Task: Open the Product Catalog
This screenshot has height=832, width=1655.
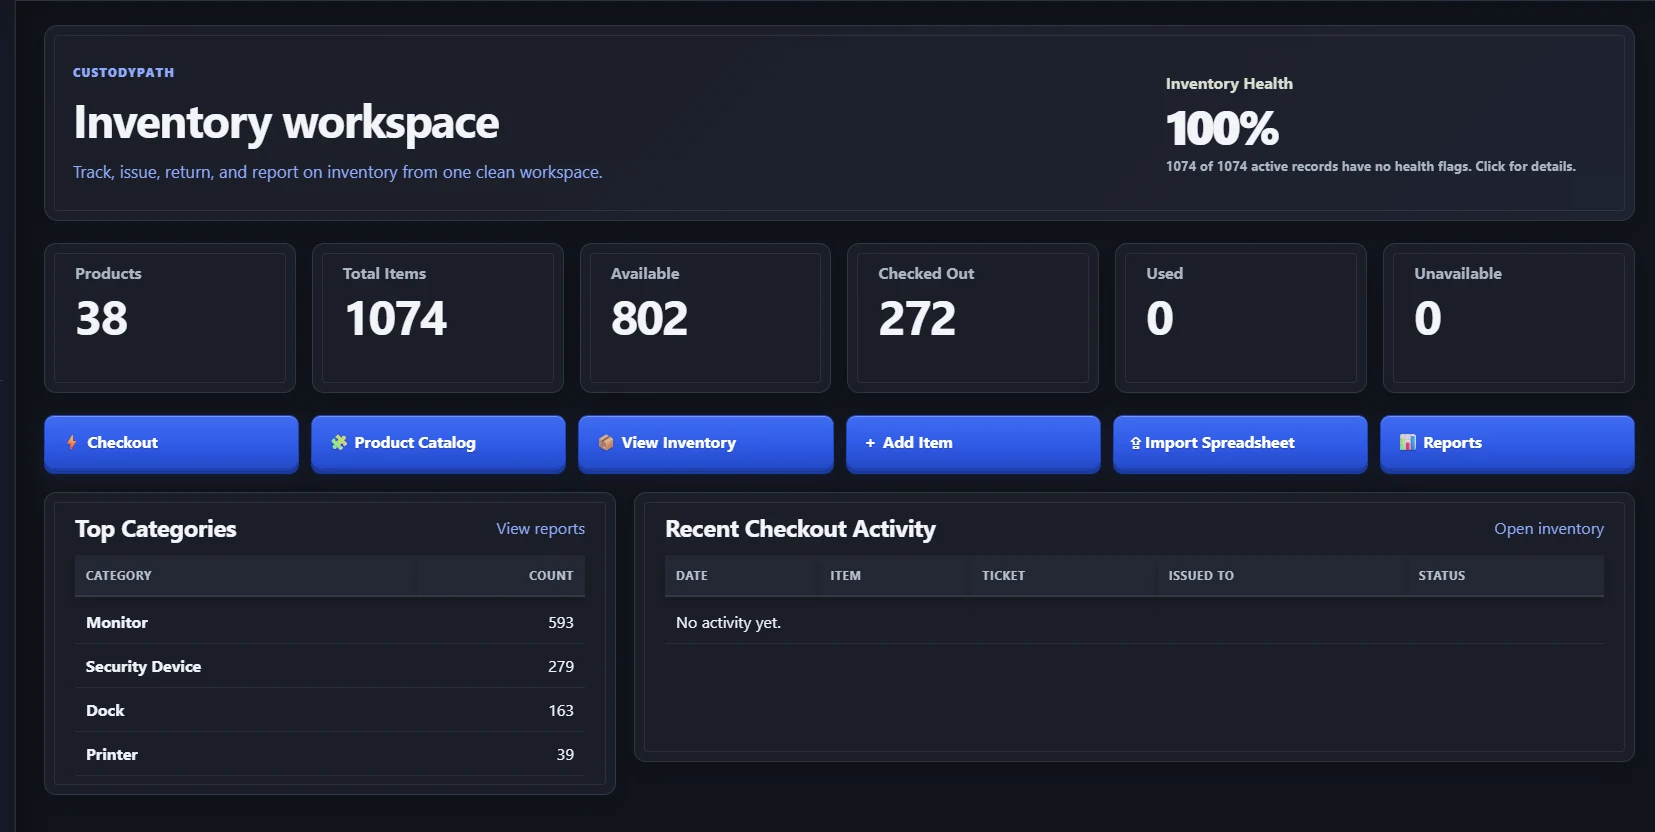Action: pyautogui.click(x=438, y=443)
